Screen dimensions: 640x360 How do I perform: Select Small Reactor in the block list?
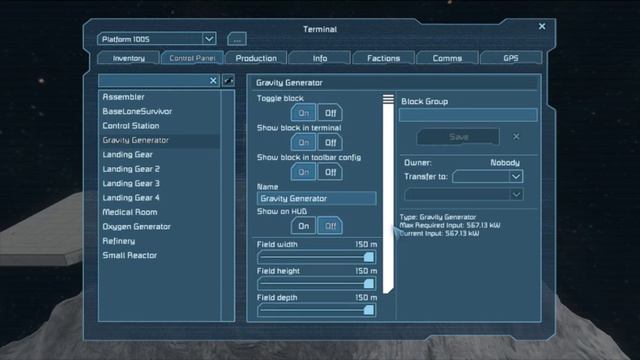159,256
